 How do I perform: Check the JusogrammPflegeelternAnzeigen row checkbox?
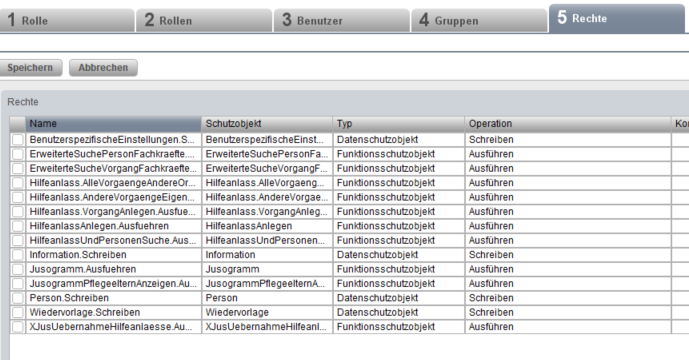18,284
